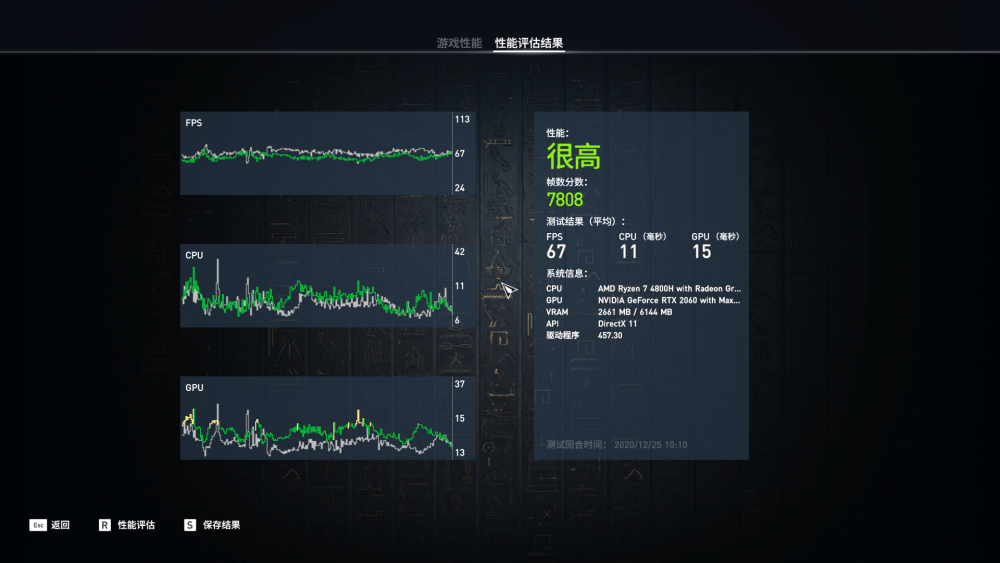This screenshot has height=563, width=1000.
Task: Click the 返回 button label
Action: 61,525
